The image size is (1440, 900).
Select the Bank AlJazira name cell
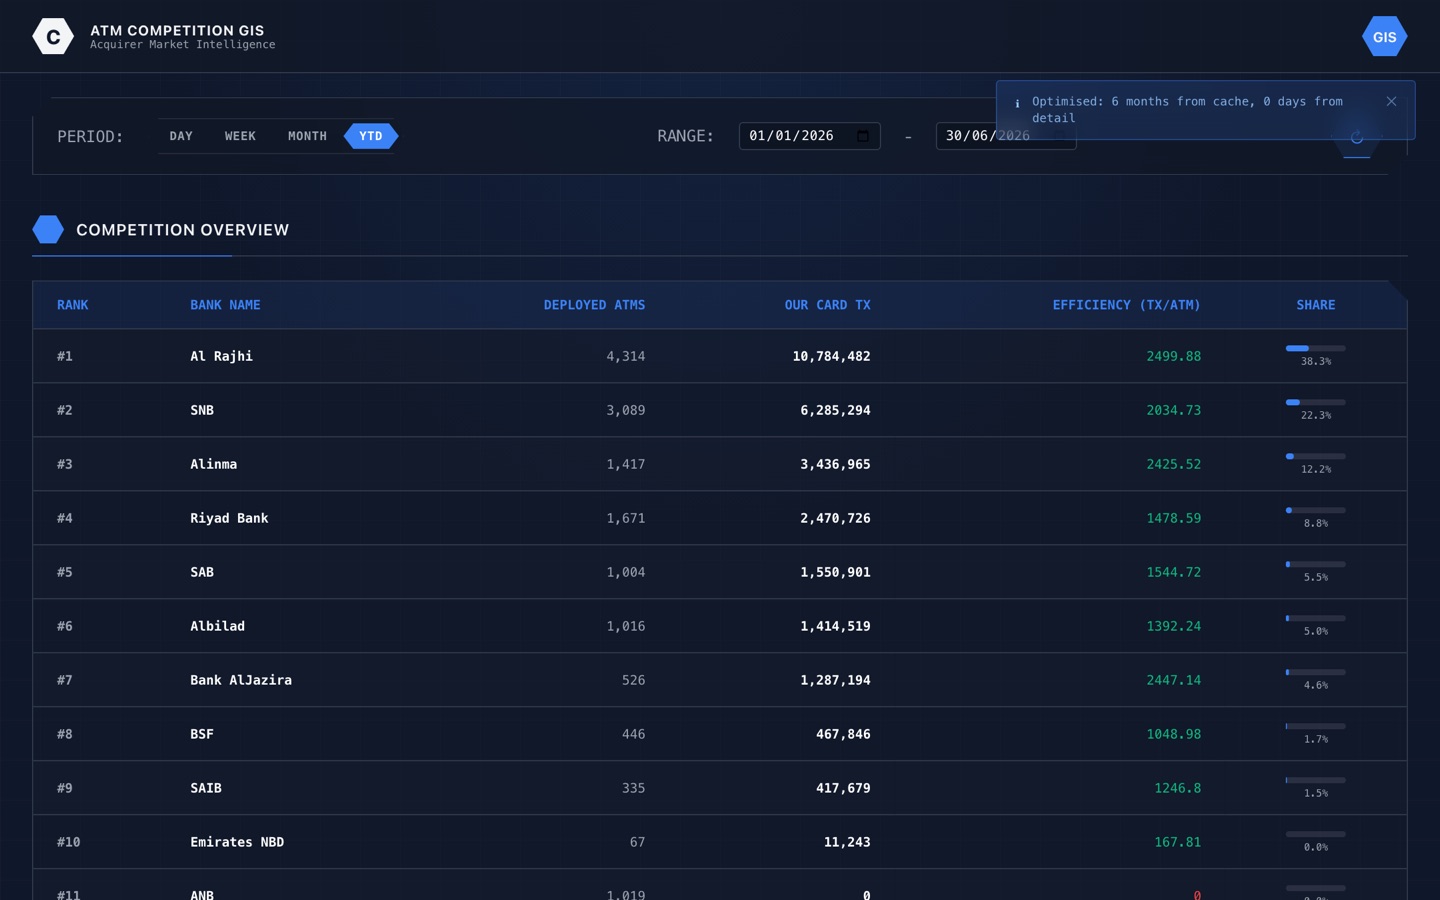(x=241, y=680)
